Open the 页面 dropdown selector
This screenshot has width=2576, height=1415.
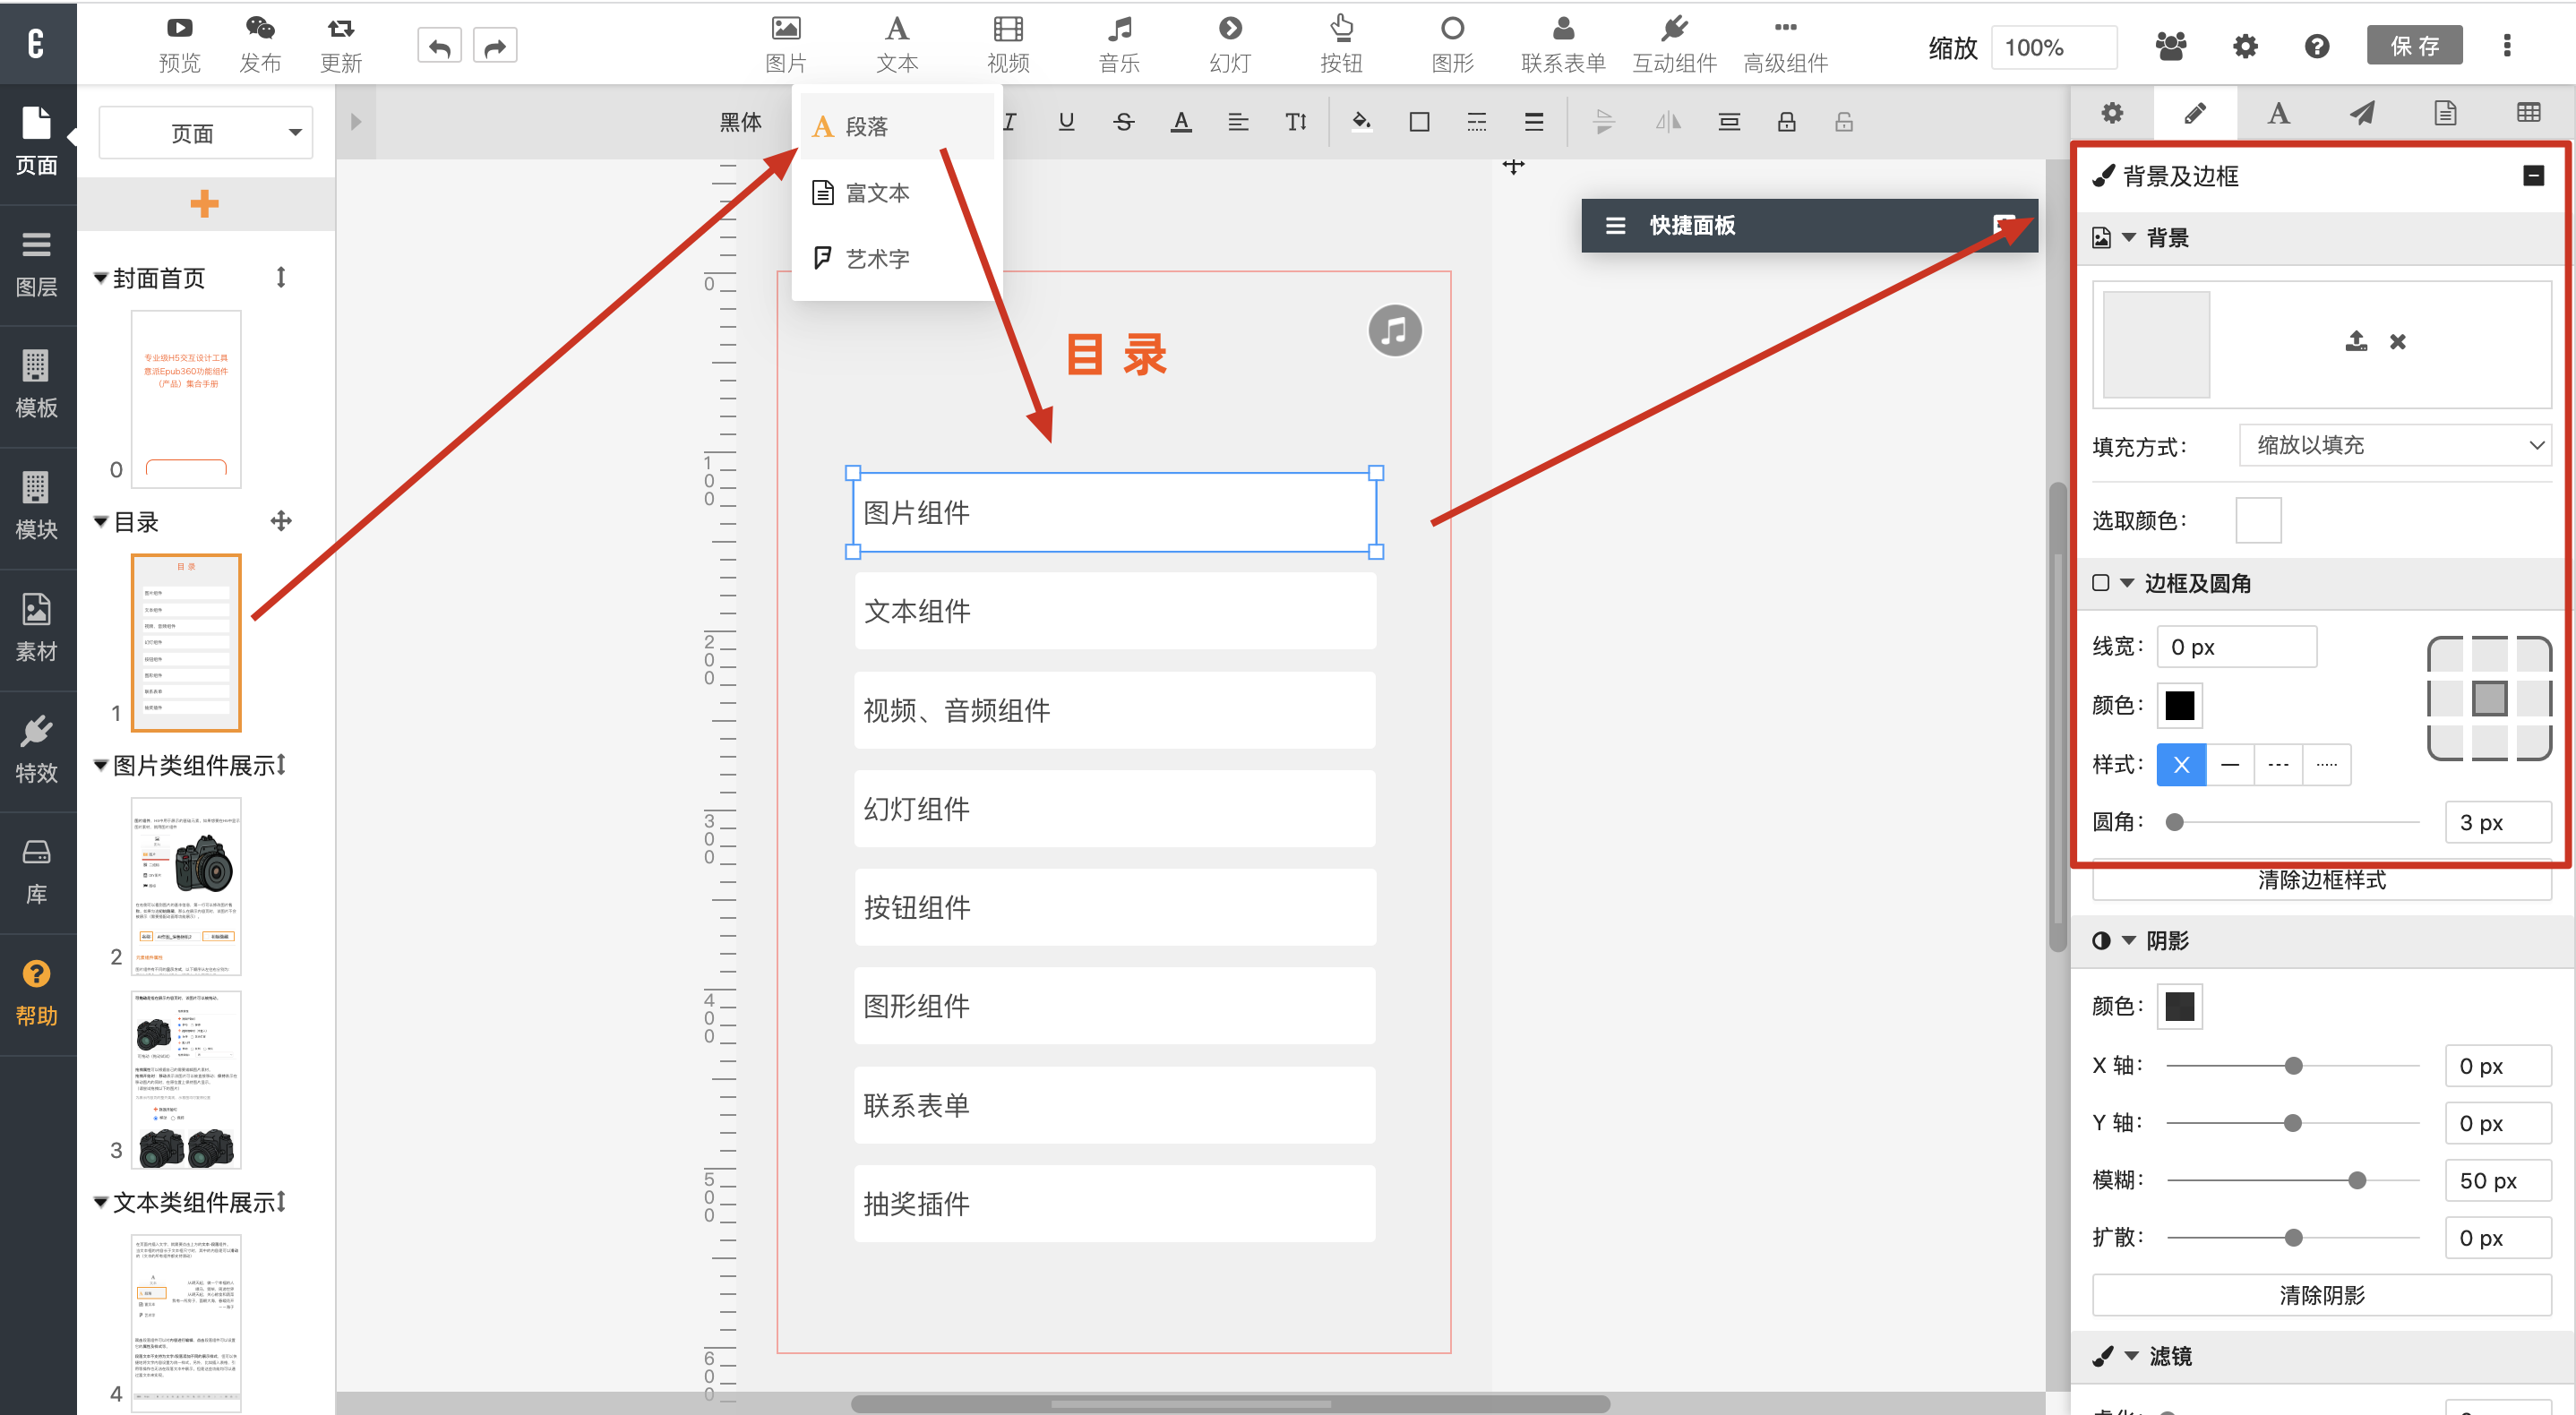[x=206, y=133]
